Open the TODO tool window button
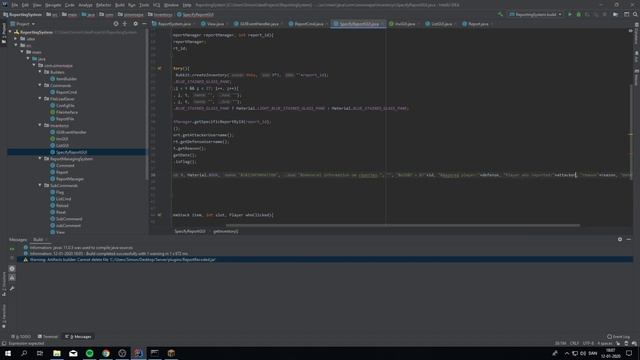Image resolution: width=640 pixels, height=360 pixels. tap(21, 337)
